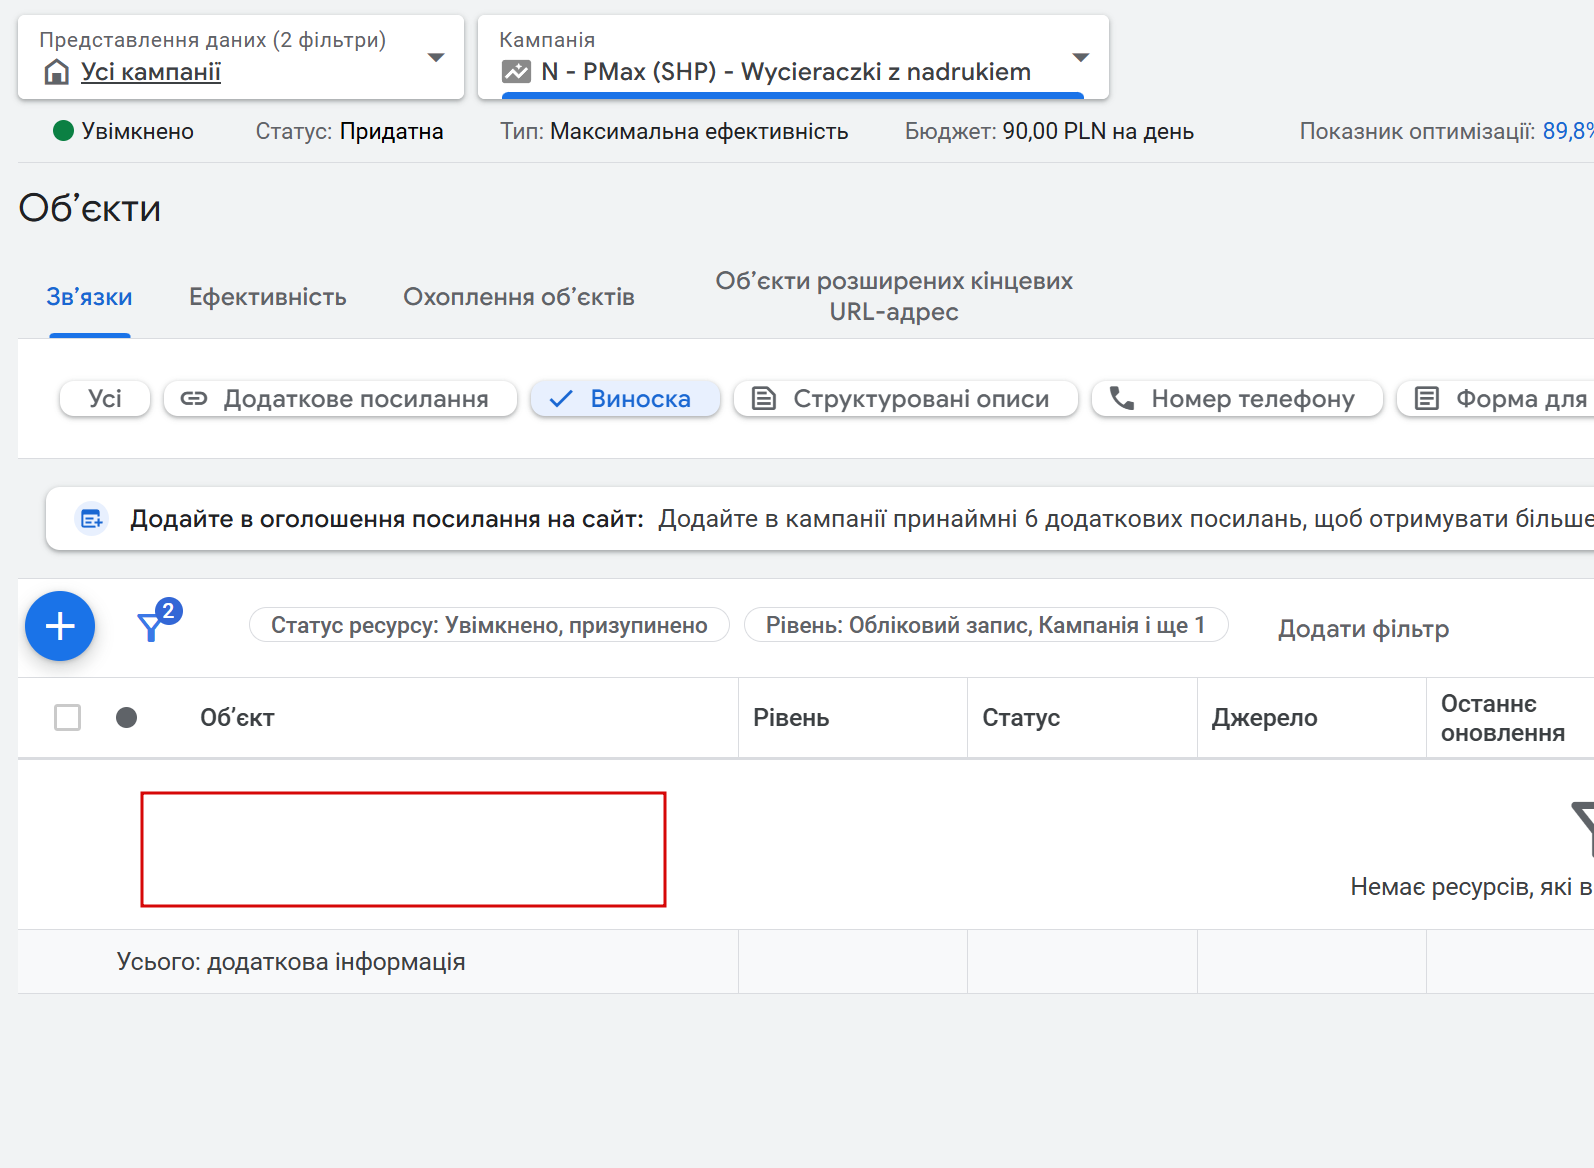This screenshot has width=1594, height=1168.
Task: Open the Усі кампанії link
Action: point(151,72)
